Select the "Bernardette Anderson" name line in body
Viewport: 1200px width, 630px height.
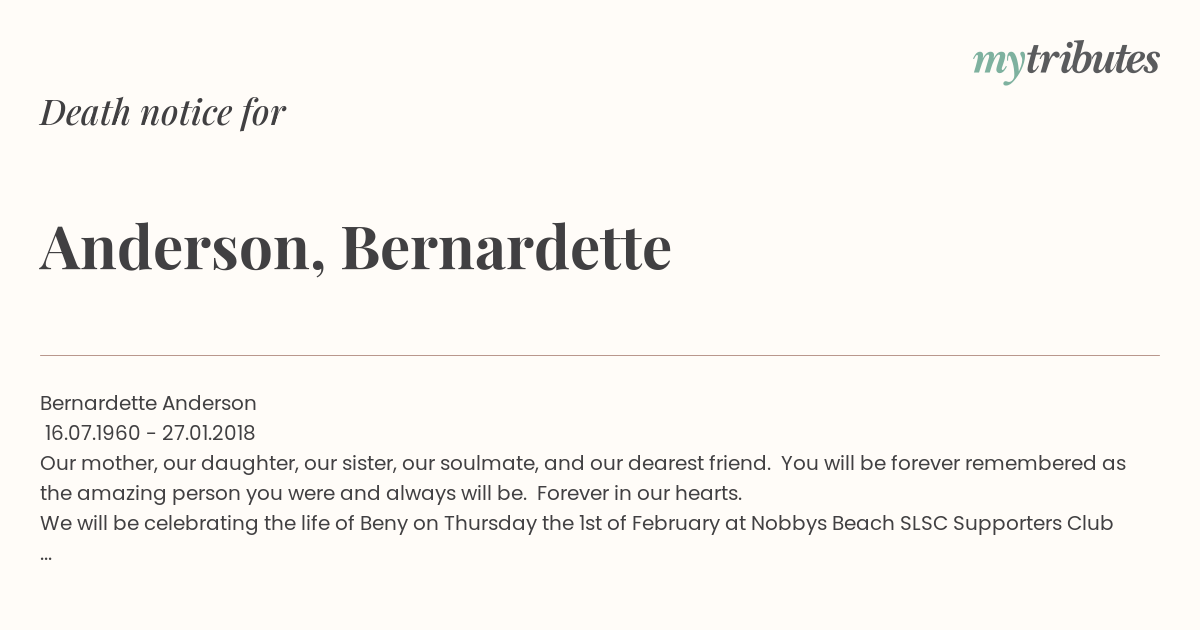(148, 403)
